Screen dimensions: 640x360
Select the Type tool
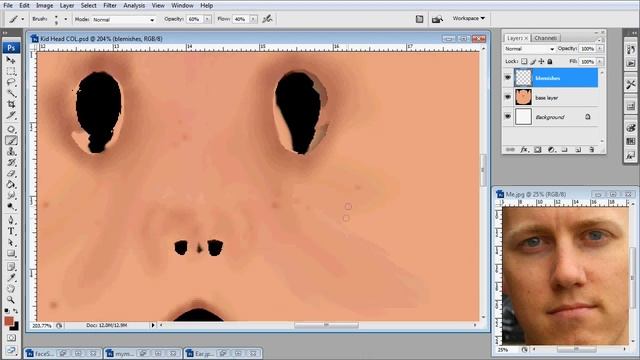[x=11, y=231]
